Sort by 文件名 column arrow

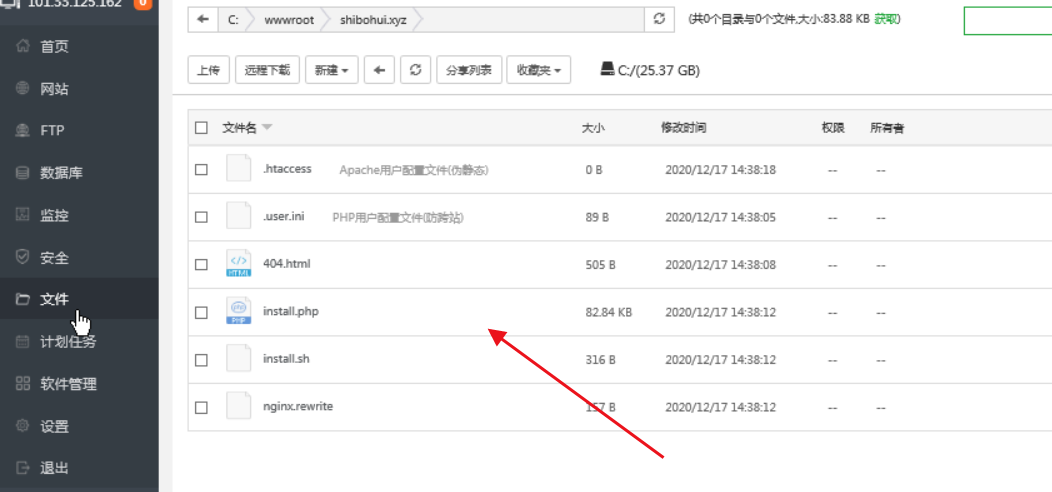(266, 128)
